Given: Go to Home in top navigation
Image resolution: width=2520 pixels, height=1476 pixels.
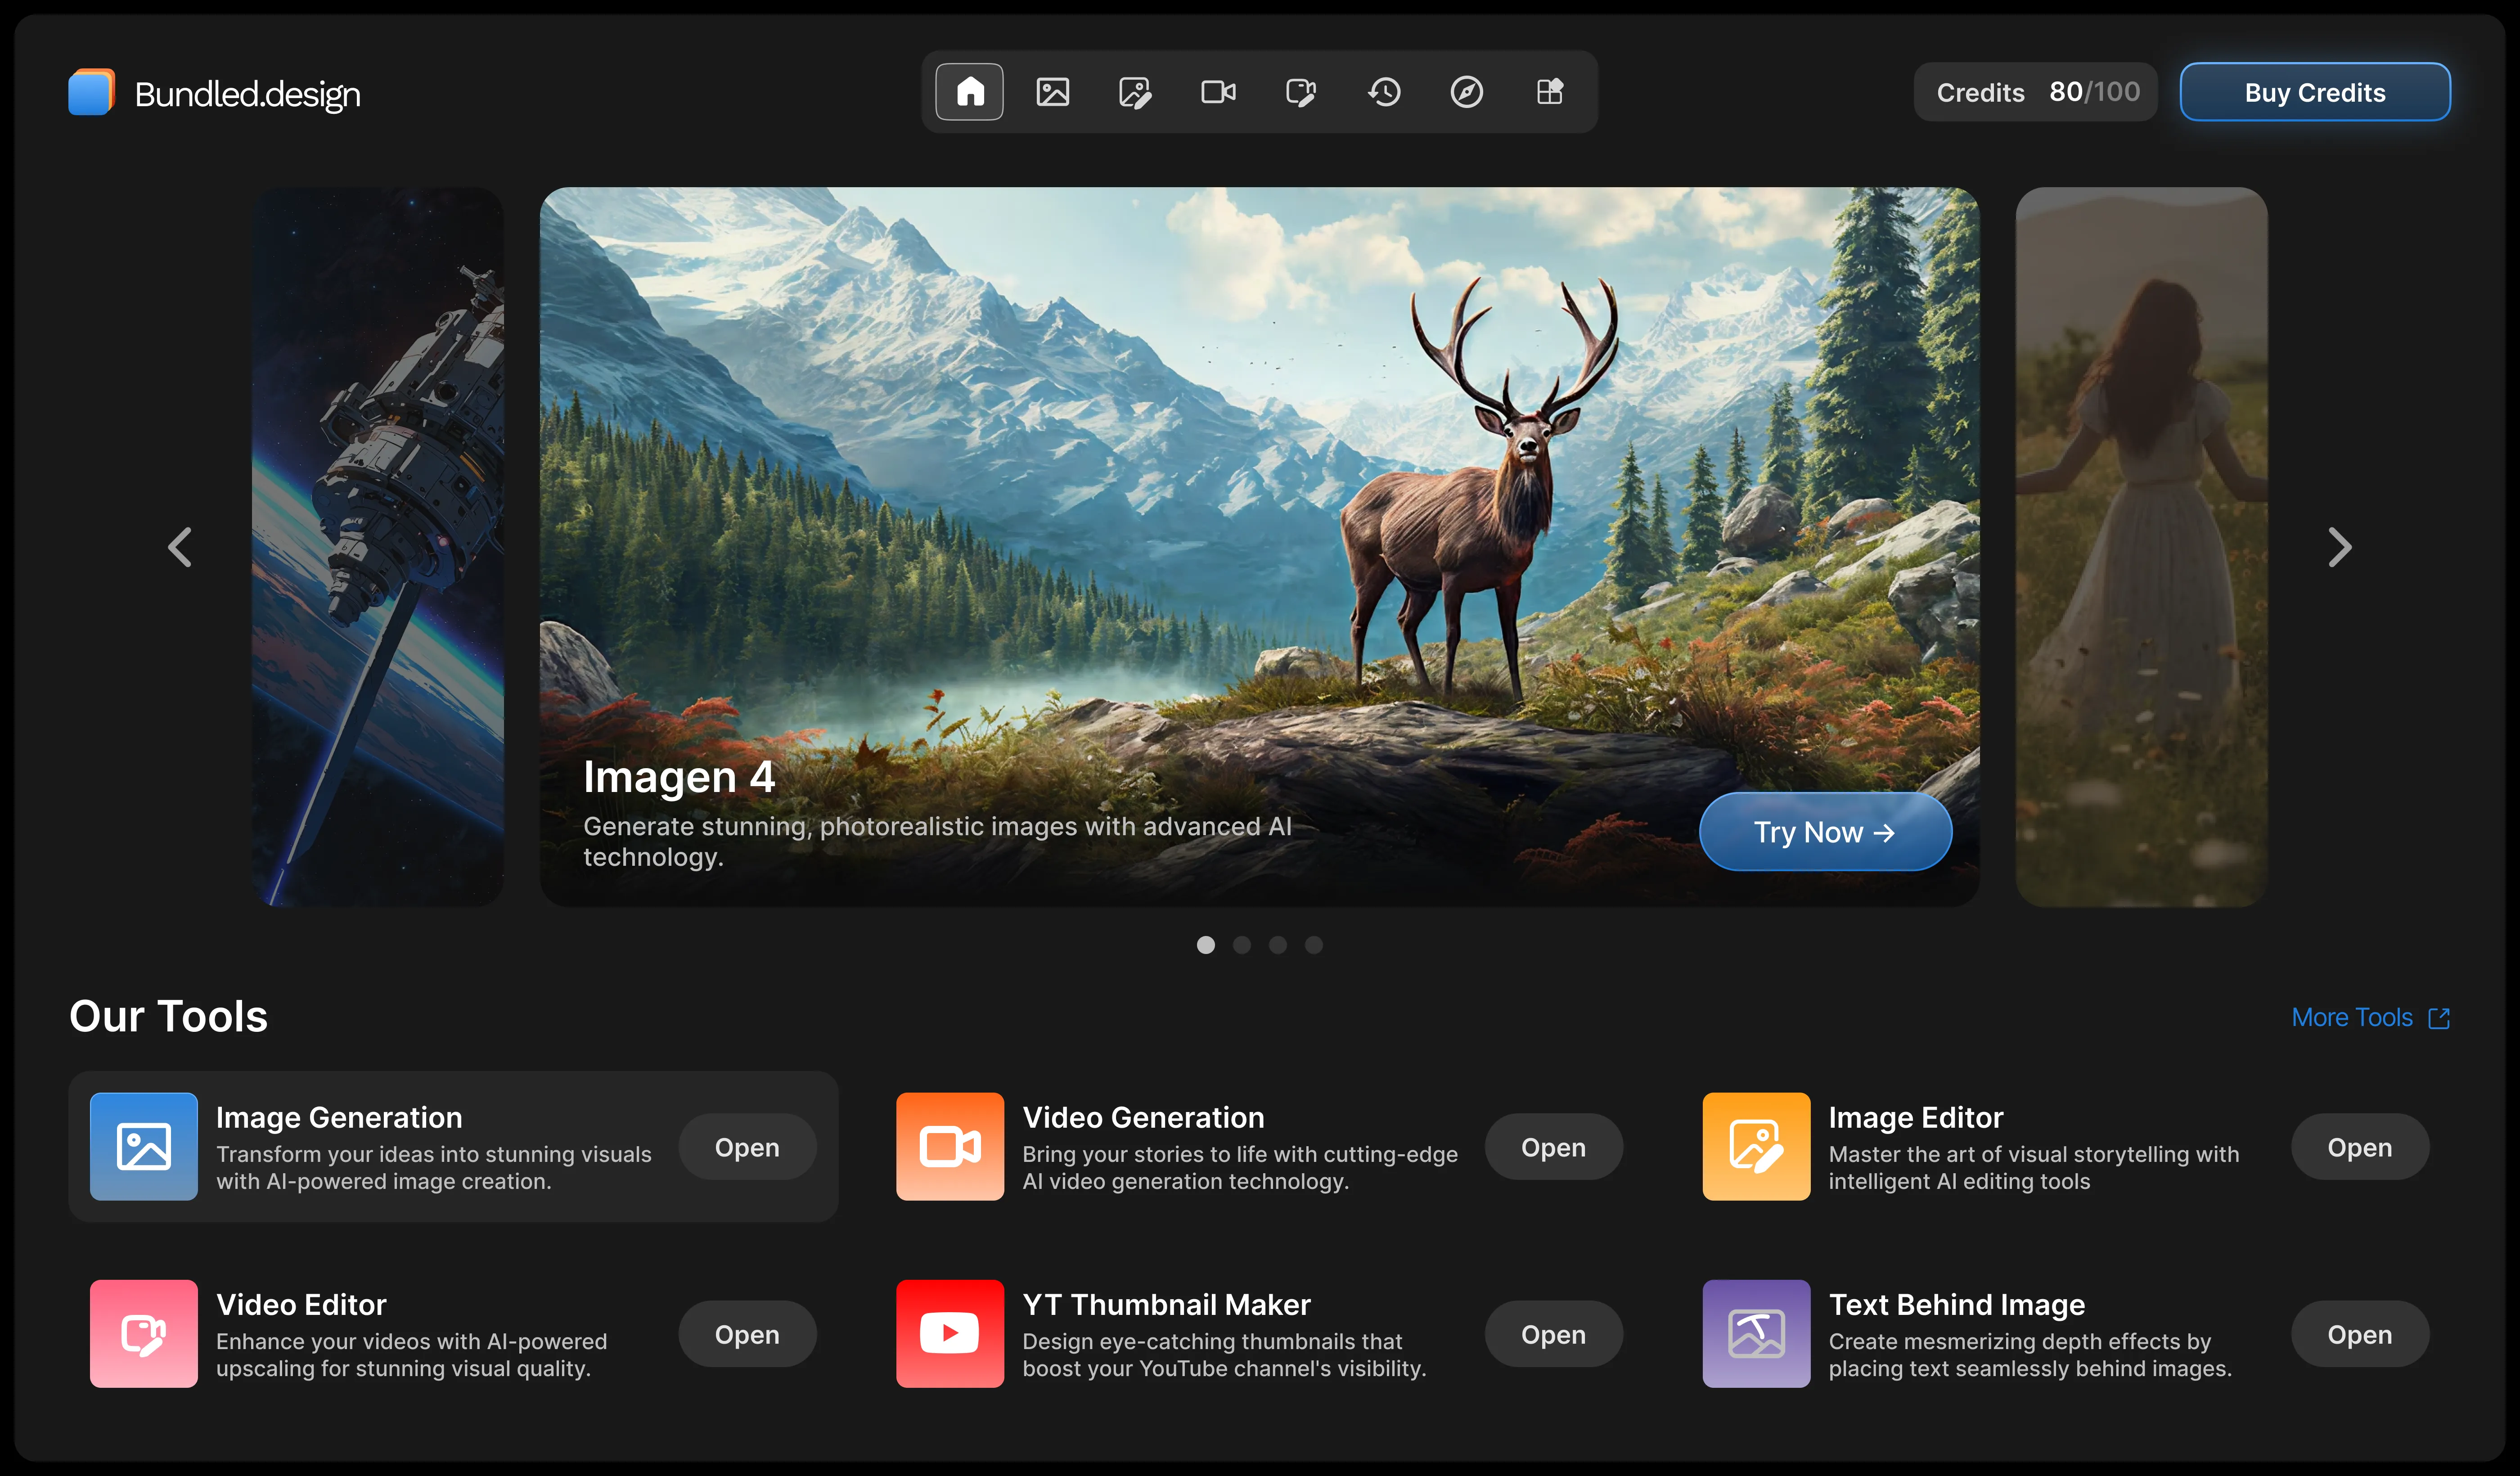Looking at the screenshot, I should point(969,92).
